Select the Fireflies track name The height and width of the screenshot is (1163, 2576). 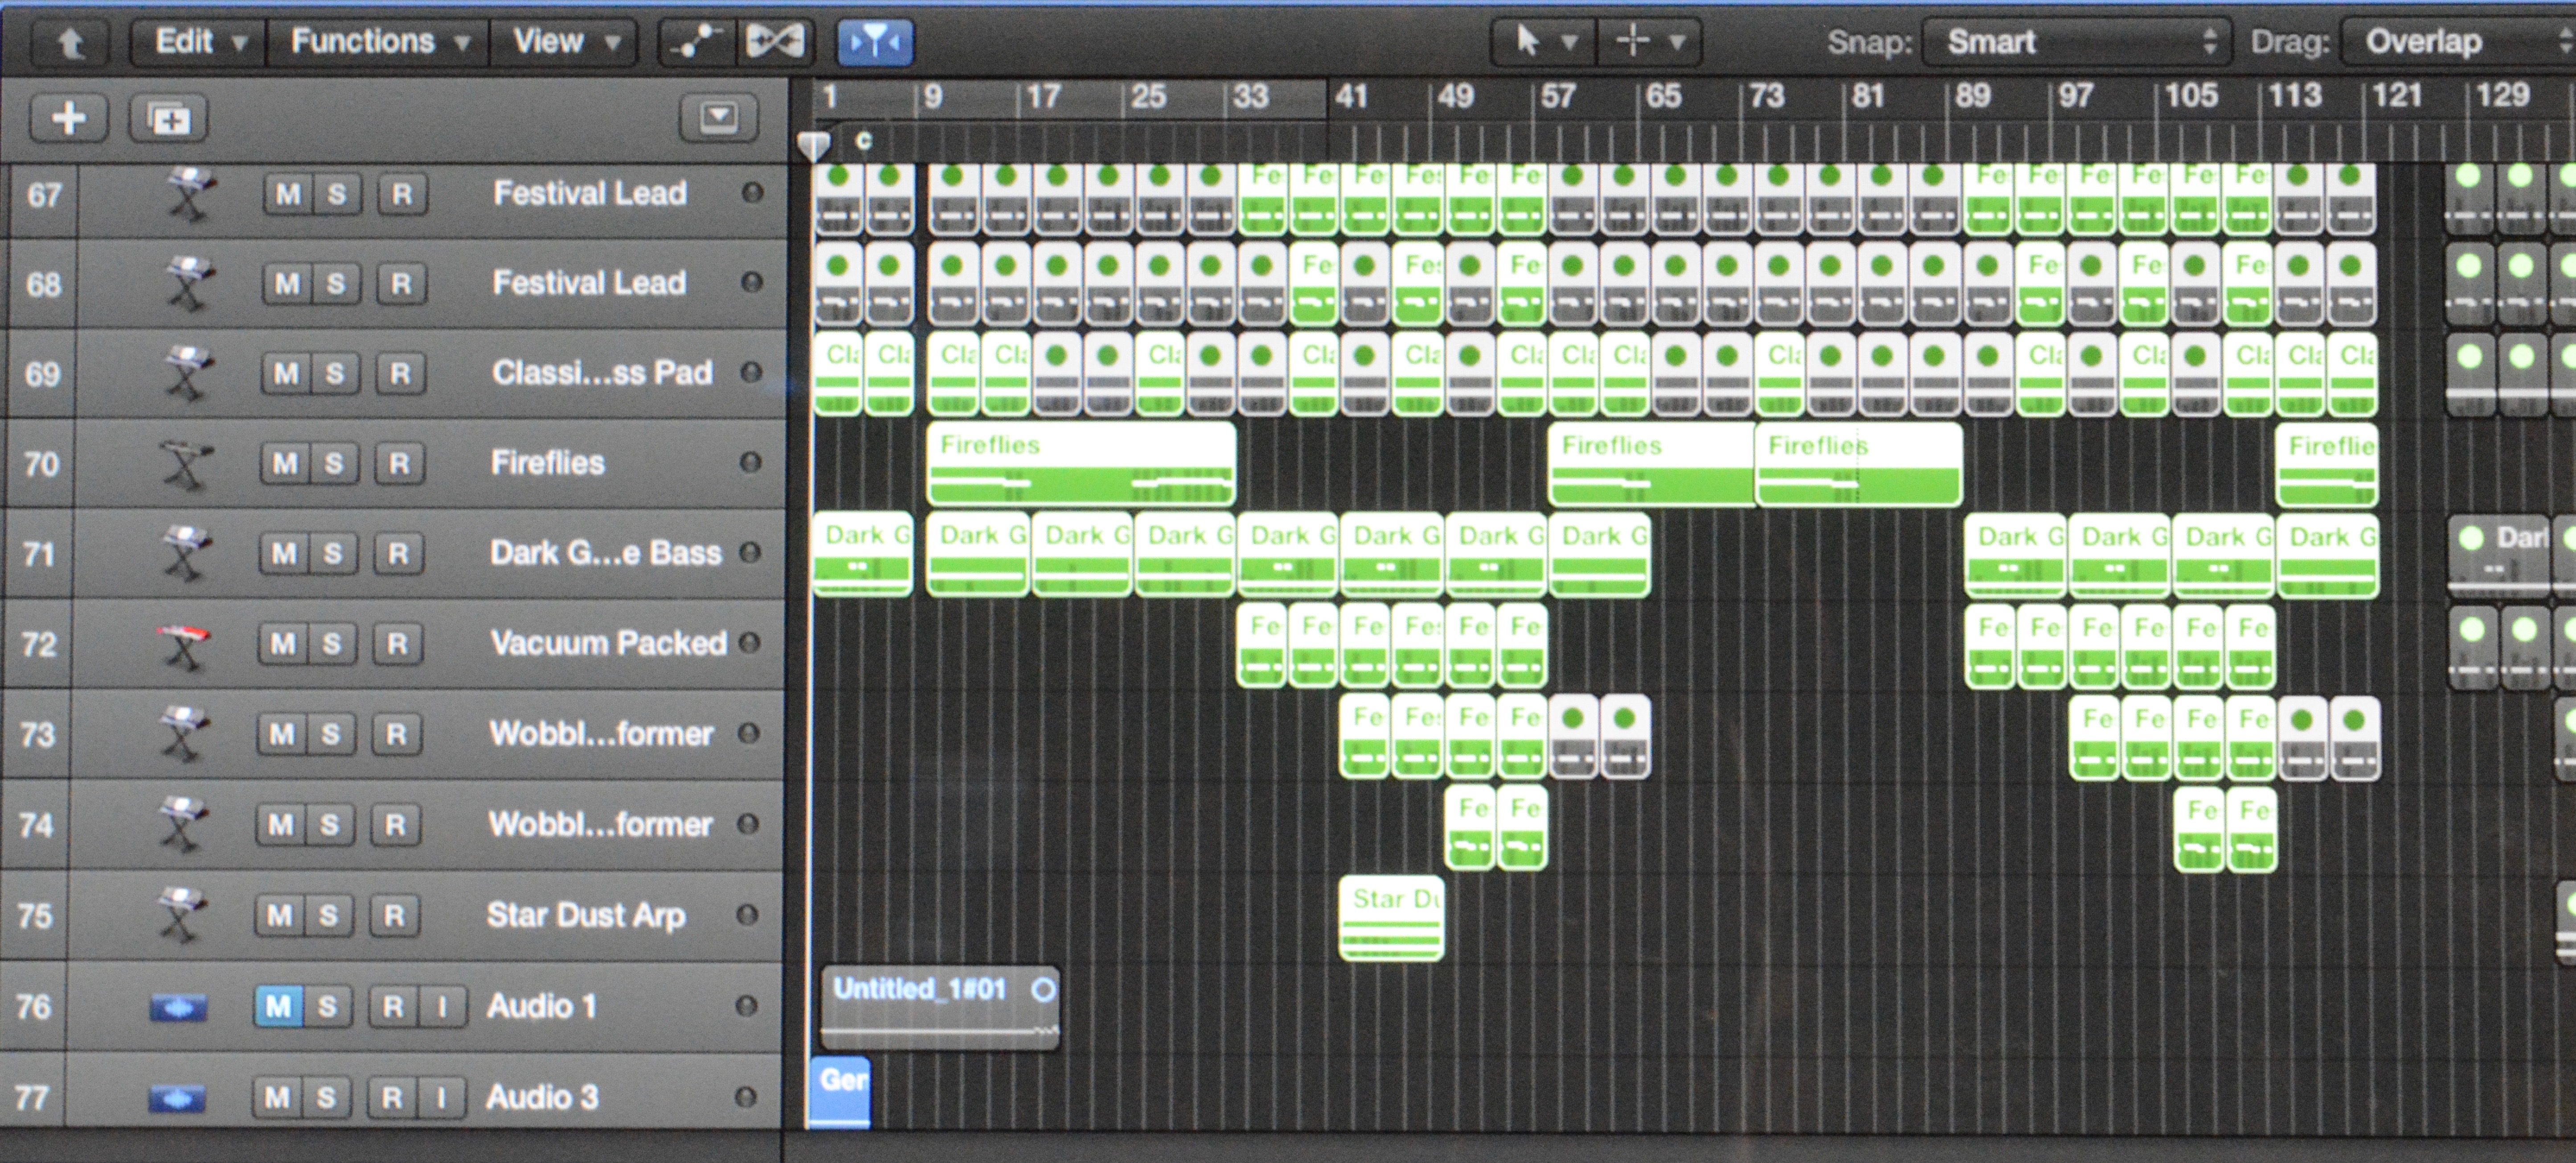(x=548, y=463)
